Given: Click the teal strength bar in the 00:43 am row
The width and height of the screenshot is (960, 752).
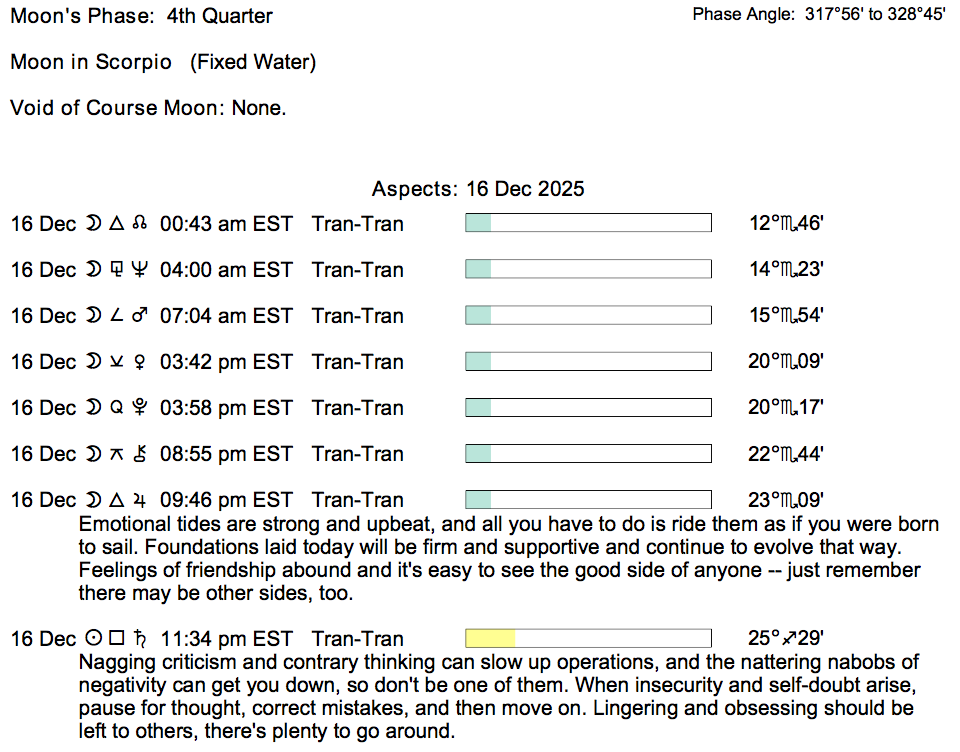Looking at the screenshot, I should click(588, 223).
